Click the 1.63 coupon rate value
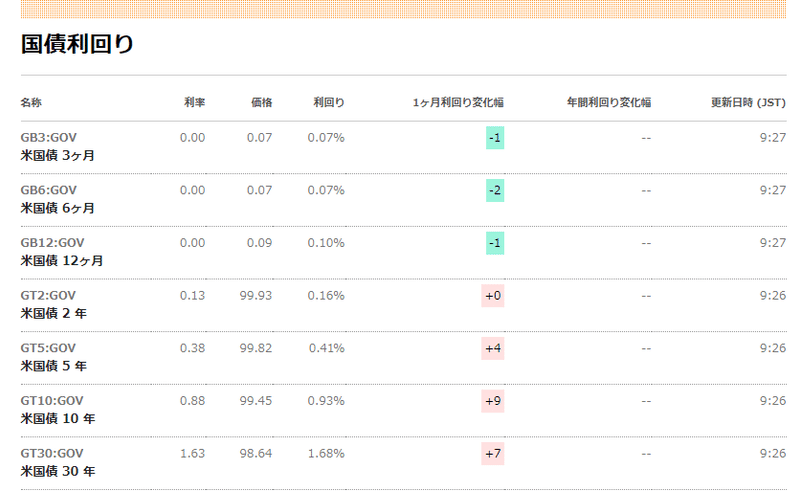800x491 pixels. tap(192, 453)
